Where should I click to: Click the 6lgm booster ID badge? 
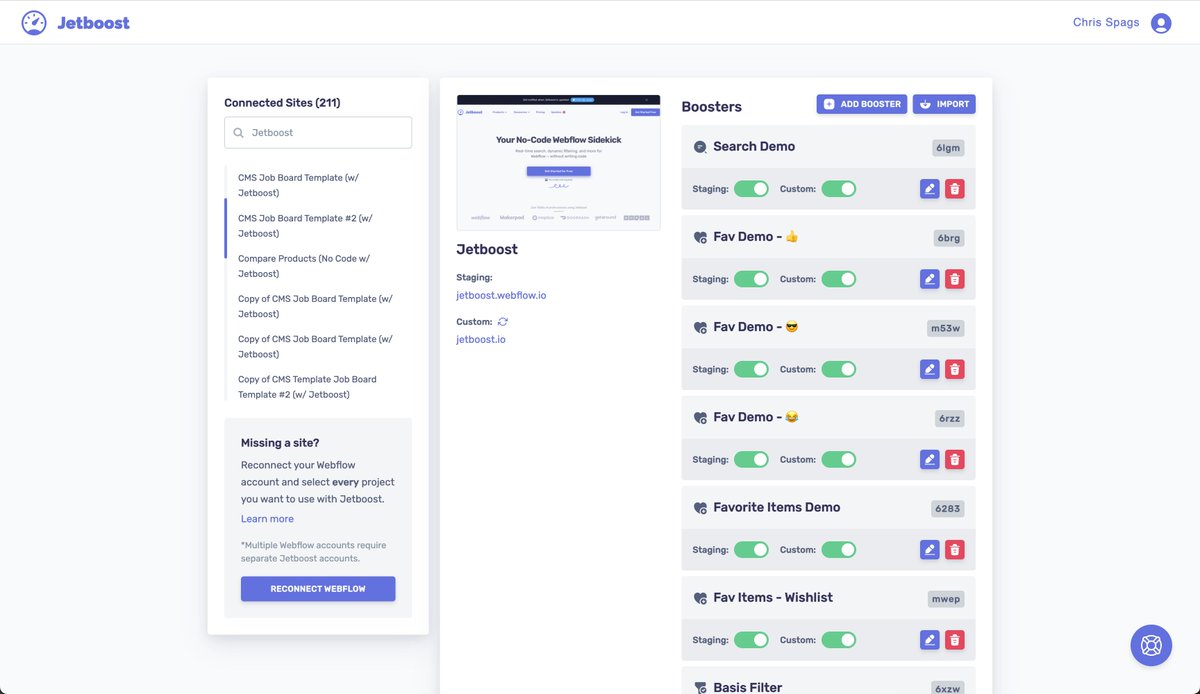click(x=948, y=148)
